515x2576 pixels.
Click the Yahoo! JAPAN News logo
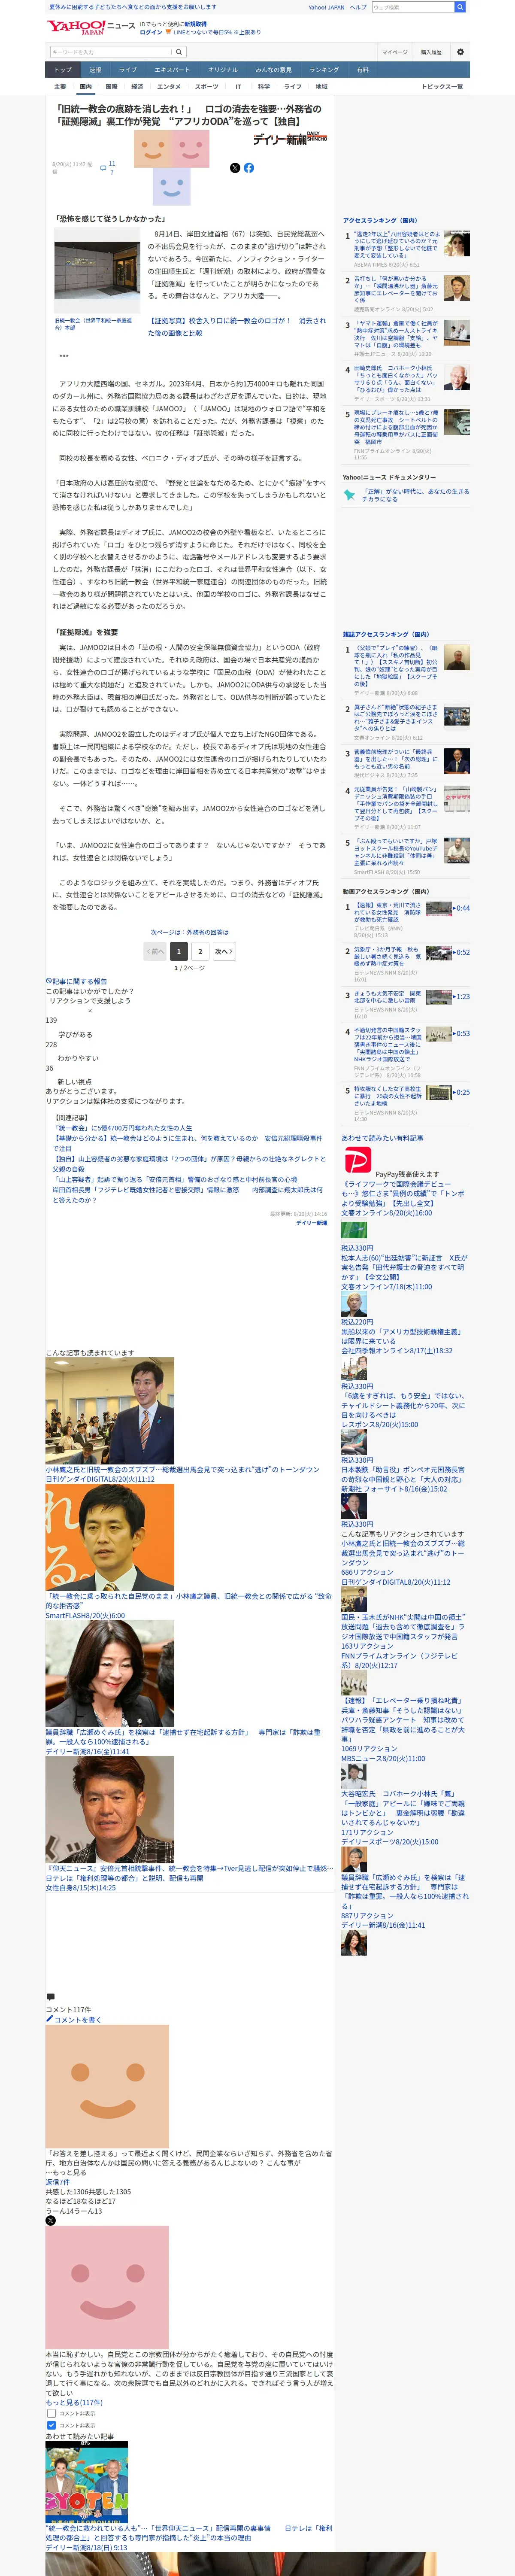click(x=91, y=27)
